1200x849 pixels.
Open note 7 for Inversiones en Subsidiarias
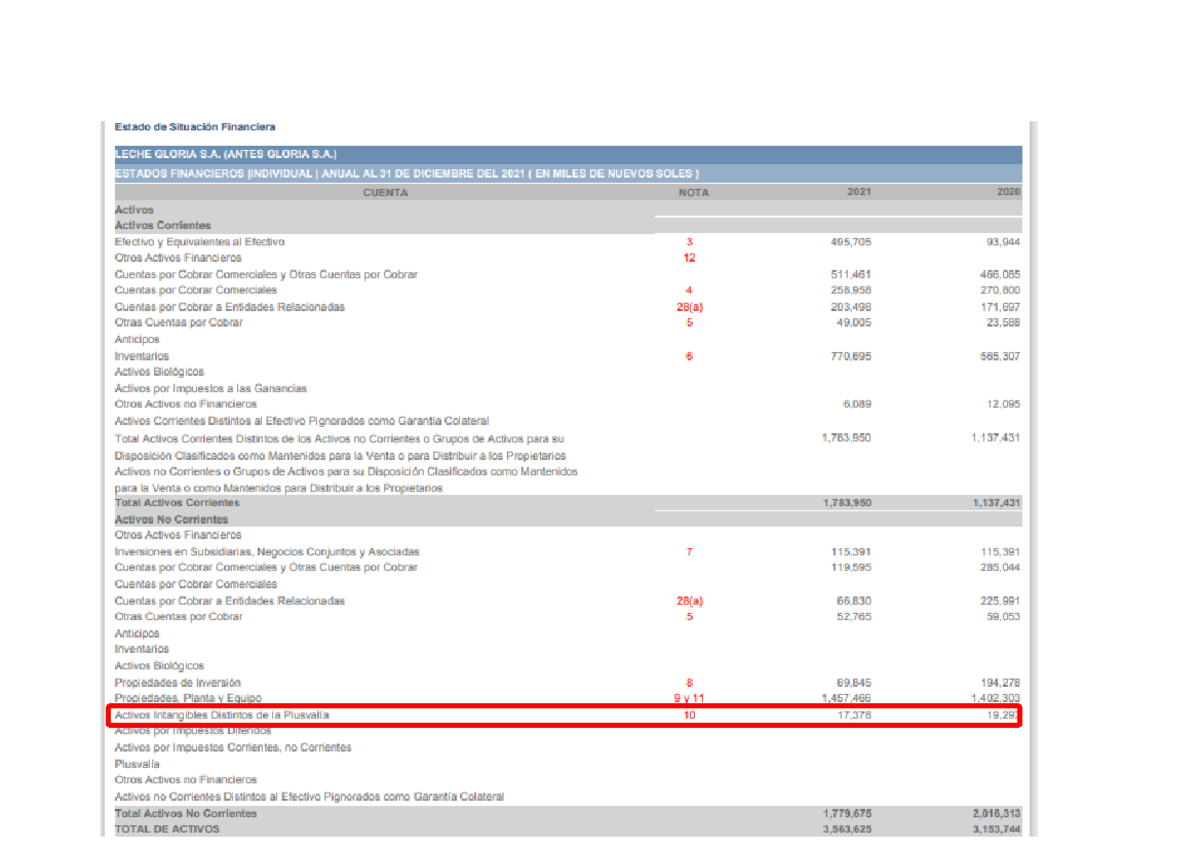click(x=689, y=552)
